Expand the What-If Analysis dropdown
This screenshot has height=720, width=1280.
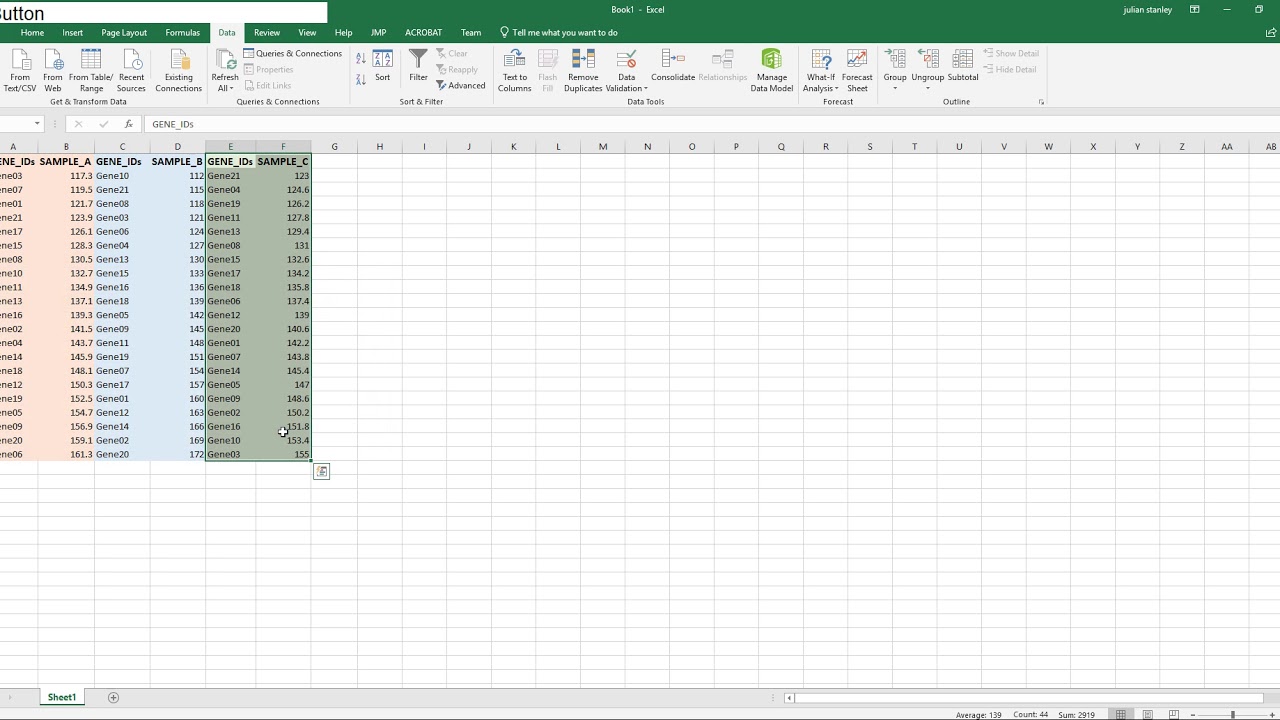tap(821, 88)
